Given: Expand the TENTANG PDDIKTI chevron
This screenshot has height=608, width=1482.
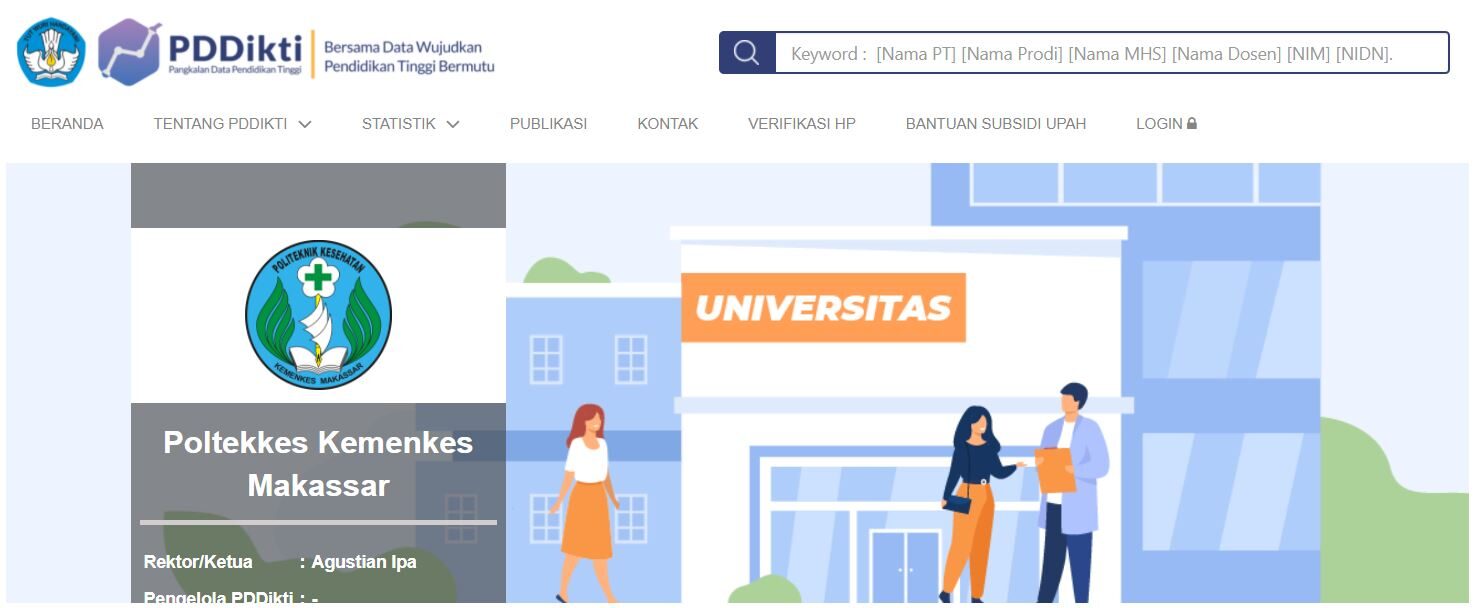Looking at the screenshot, I should (x=305, y=124).
